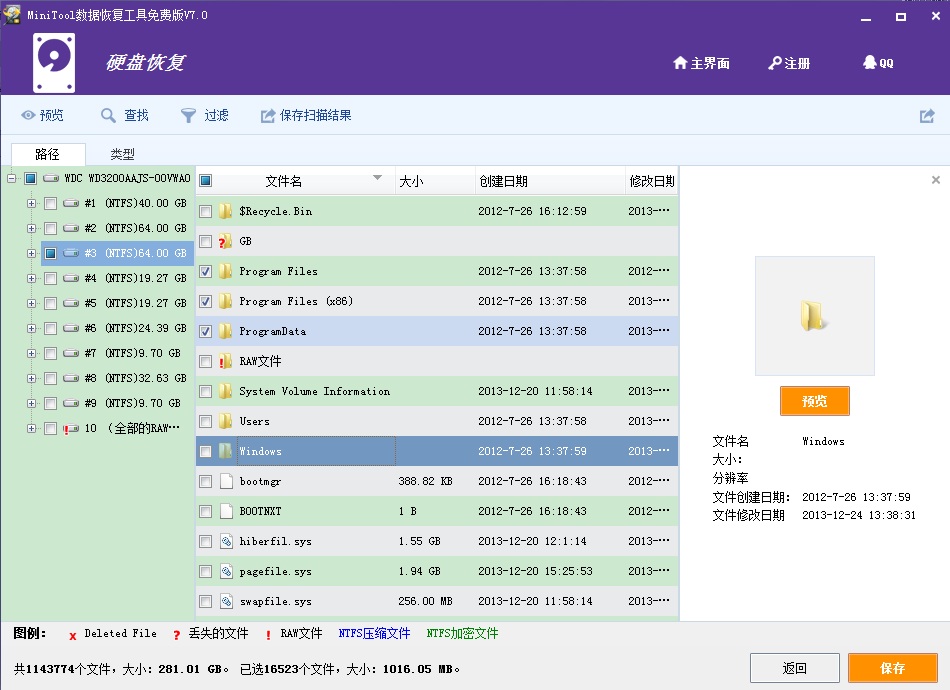Click the hard disk recovery logo icon
Viewport: 950px width, 690px height.
54,63
